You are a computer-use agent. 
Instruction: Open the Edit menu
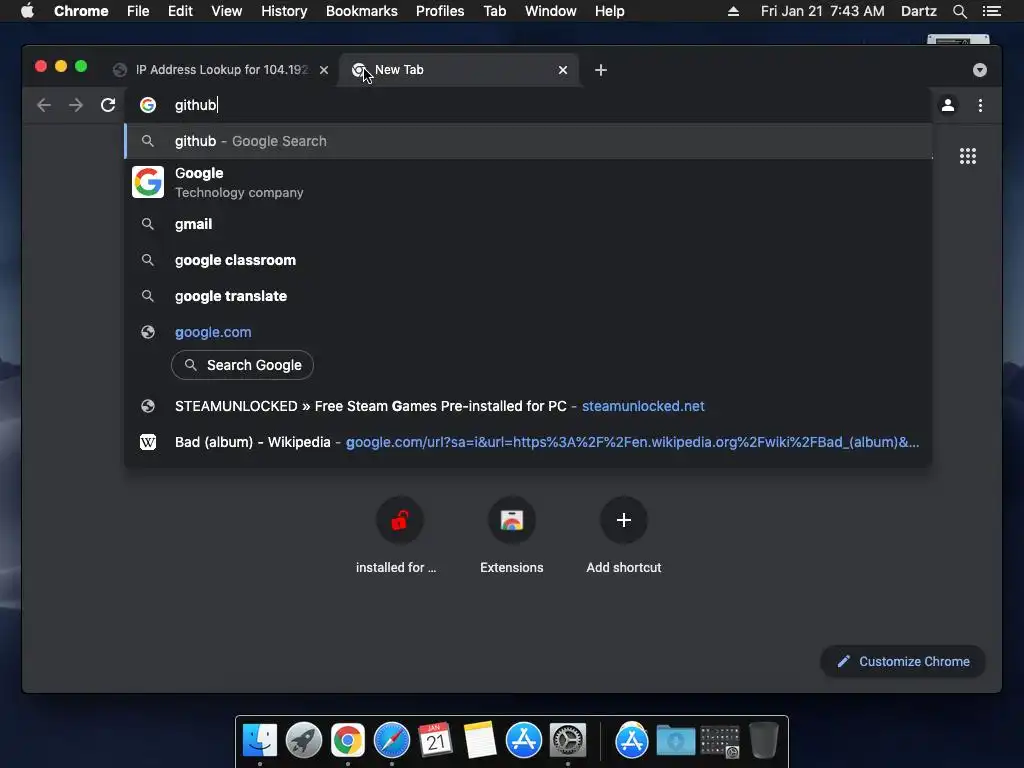[180, 11]
